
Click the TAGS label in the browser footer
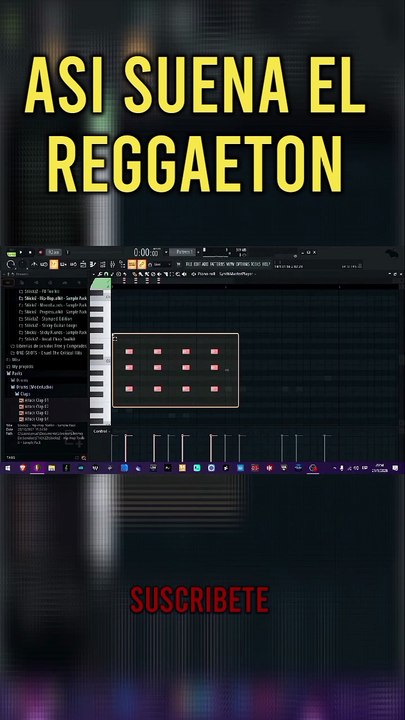point(11,458)
